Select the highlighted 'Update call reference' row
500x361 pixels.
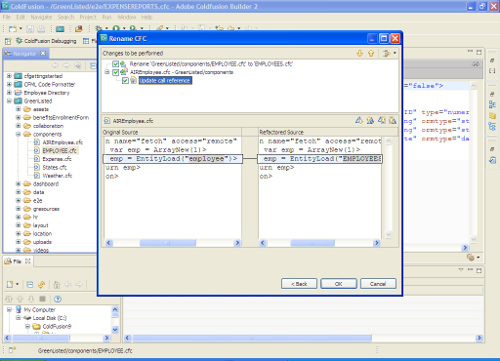[165, 80]
